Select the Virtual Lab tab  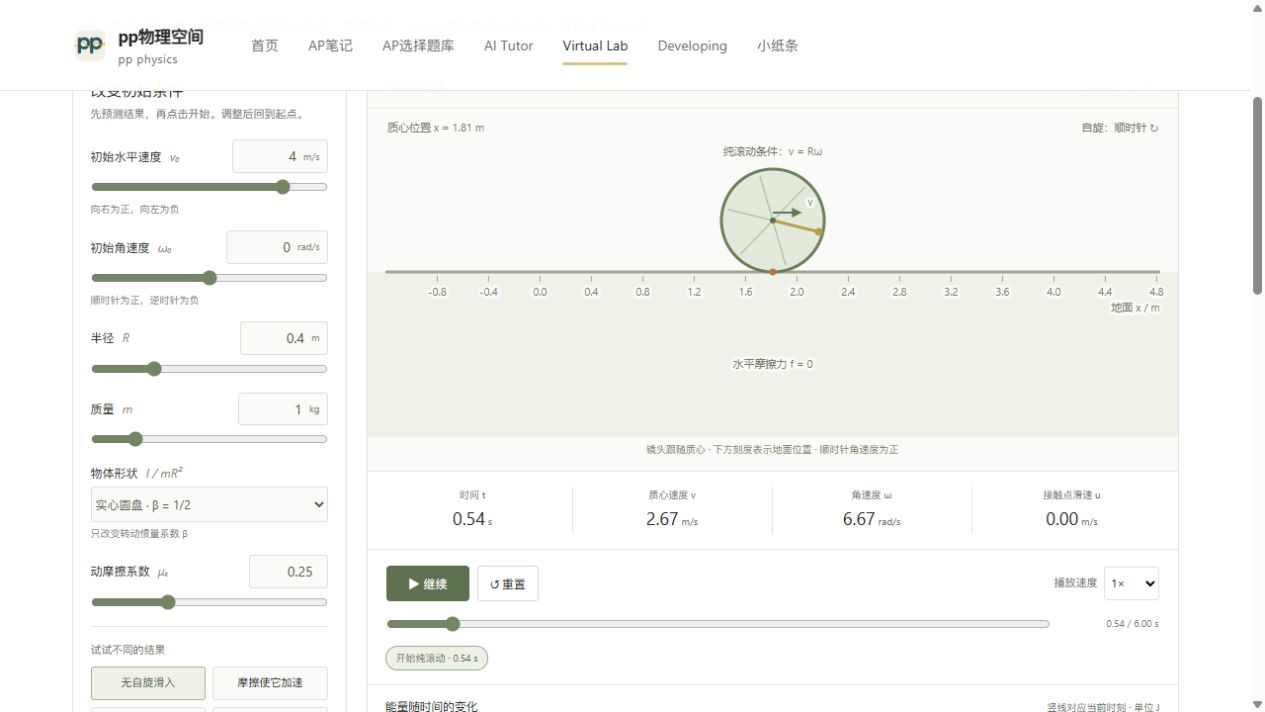[595, 46]
